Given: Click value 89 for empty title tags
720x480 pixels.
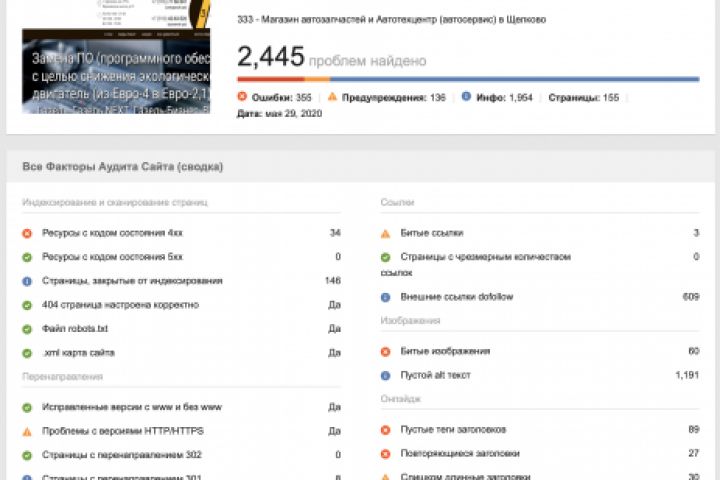Looking at the screenshot, I should point(694,429).
